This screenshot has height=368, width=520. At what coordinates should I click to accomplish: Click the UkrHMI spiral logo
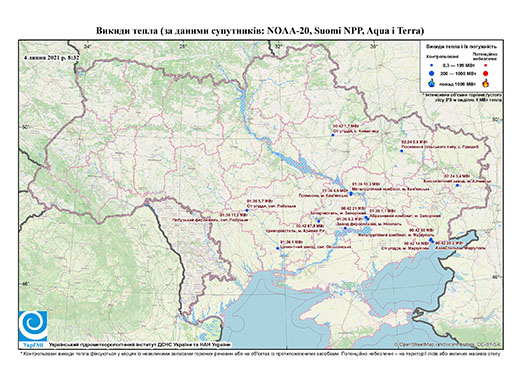coord(33,325)
